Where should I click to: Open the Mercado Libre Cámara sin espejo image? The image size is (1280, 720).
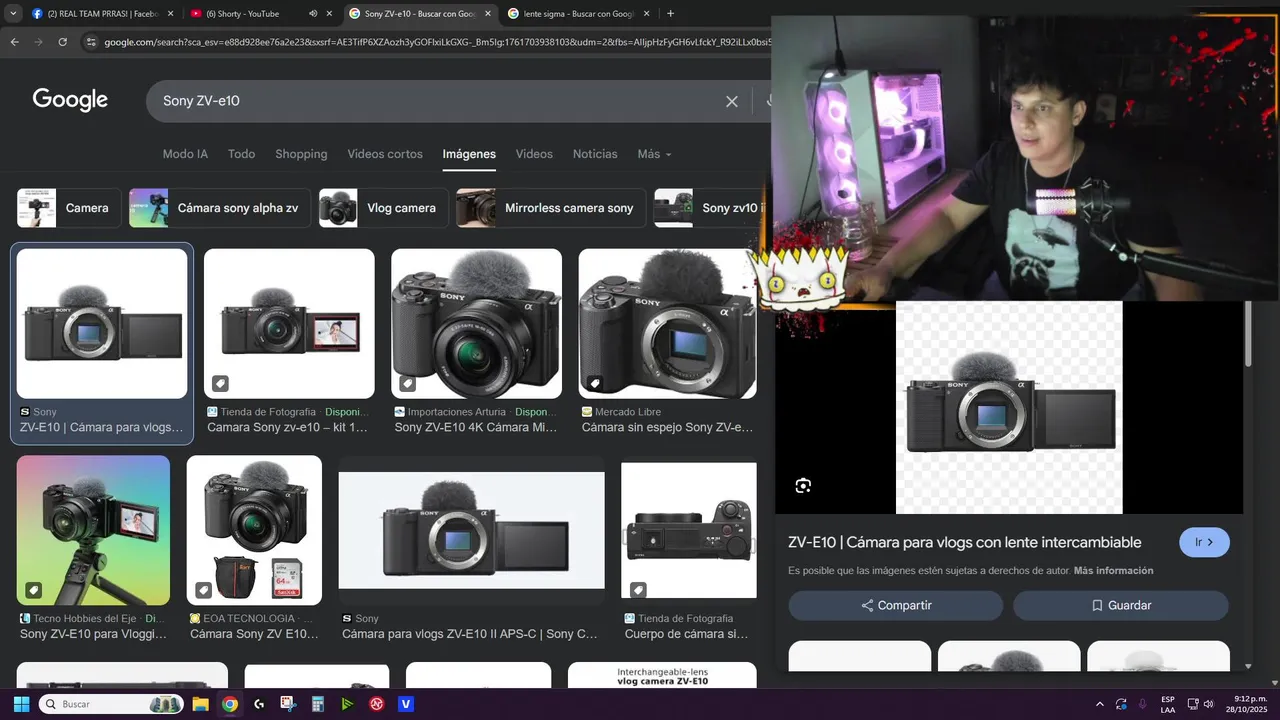pos(667,324)
